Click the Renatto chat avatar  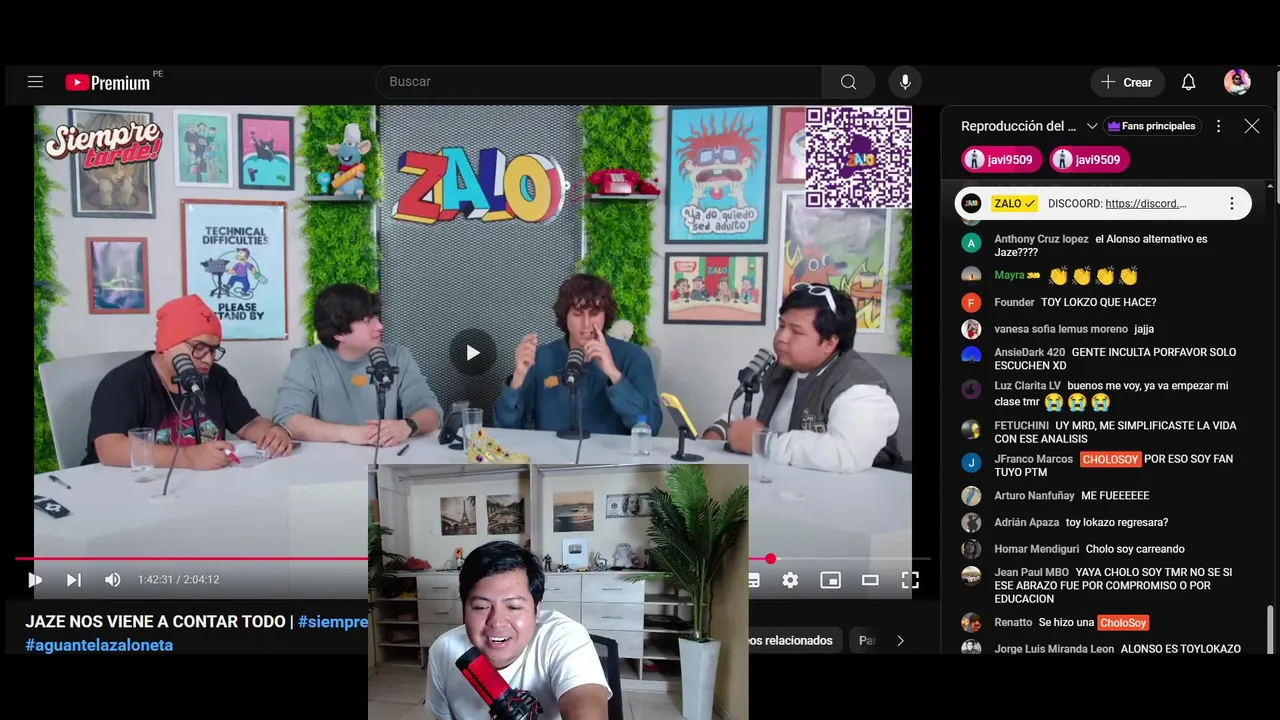coord(971,622)
